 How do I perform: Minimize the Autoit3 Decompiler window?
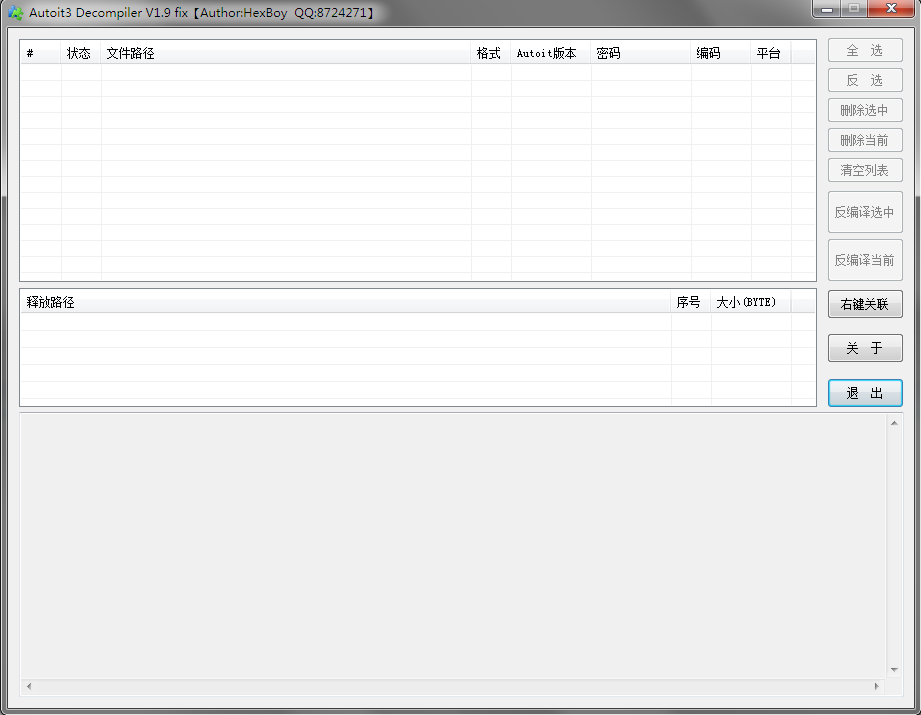(827, 9)
